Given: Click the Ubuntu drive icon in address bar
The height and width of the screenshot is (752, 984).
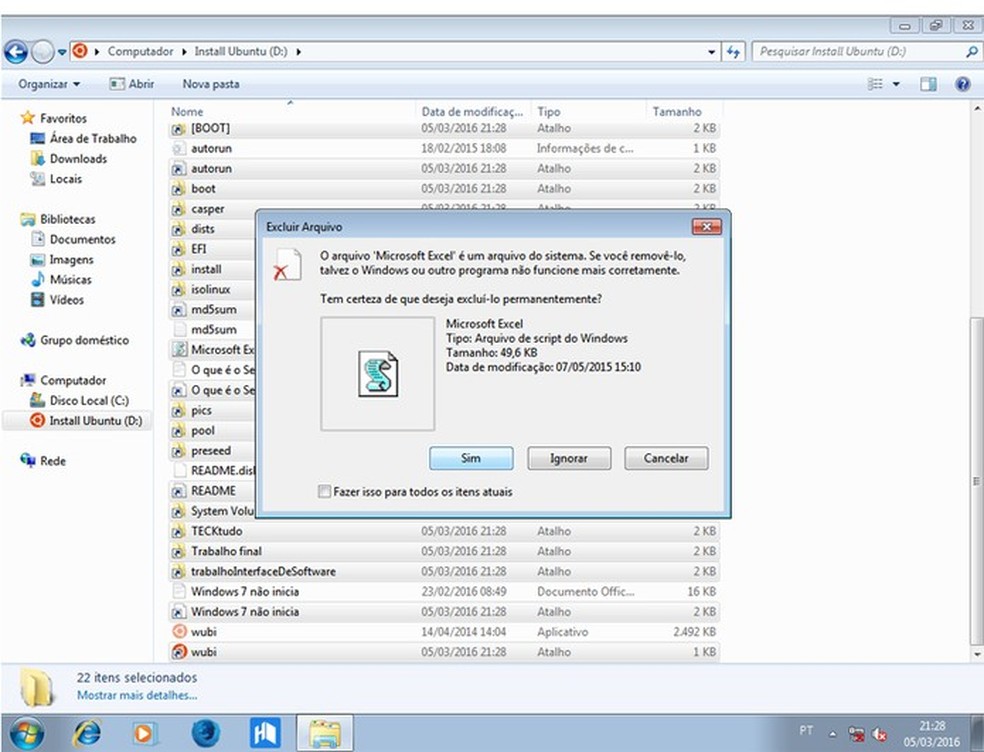Looking at the screenshot, I should click(80, 51).
